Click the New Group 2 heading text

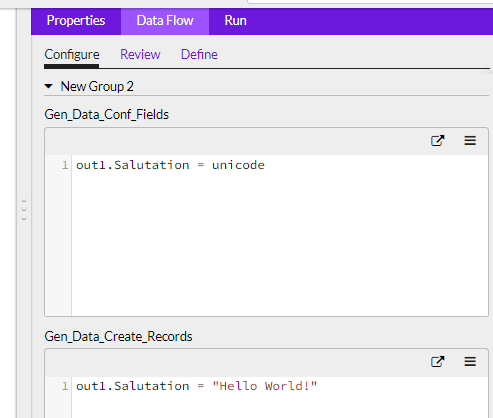(x=97, y=86)
